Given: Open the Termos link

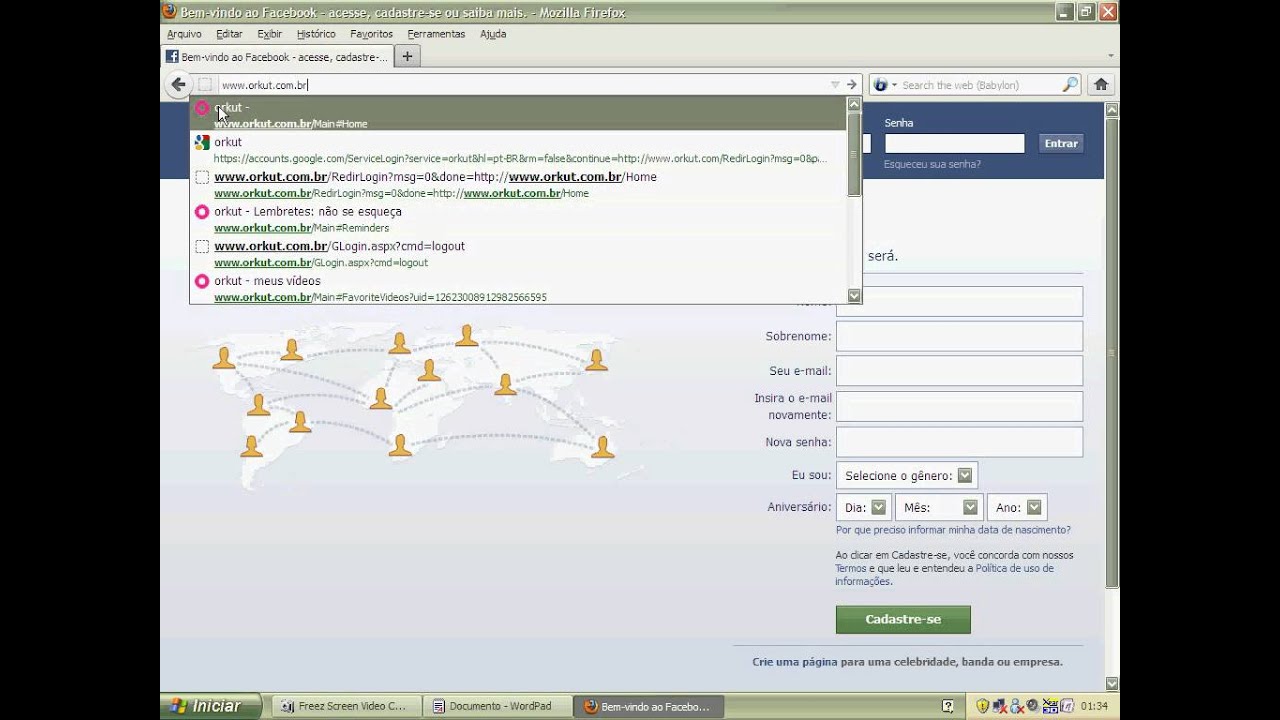Looking at the screenshot, I should click(851, 568).
